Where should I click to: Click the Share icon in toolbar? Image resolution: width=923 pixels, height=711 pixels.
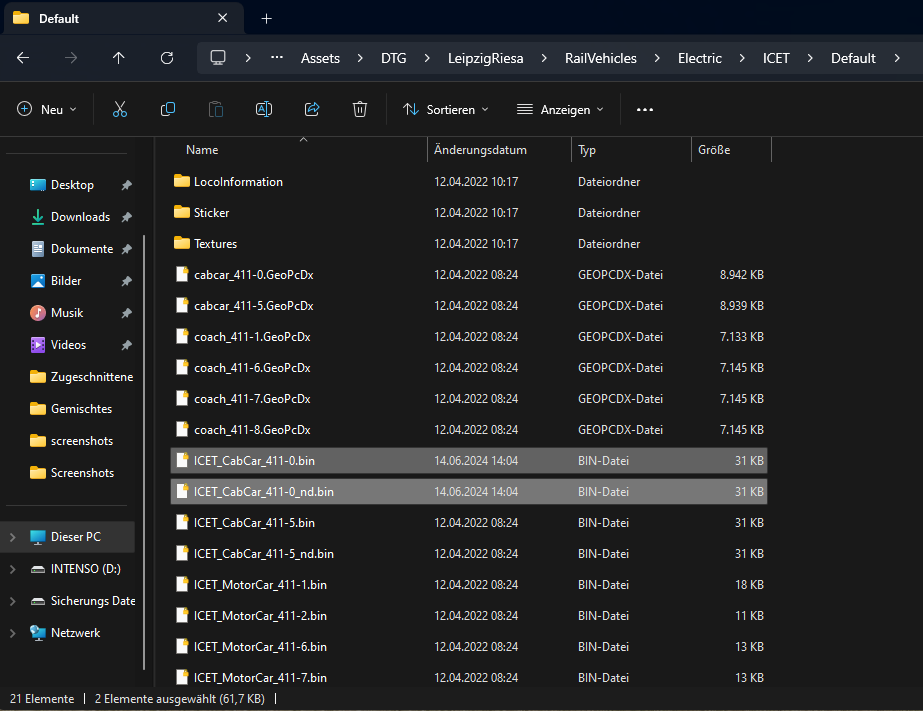click(x=312, y=109)
